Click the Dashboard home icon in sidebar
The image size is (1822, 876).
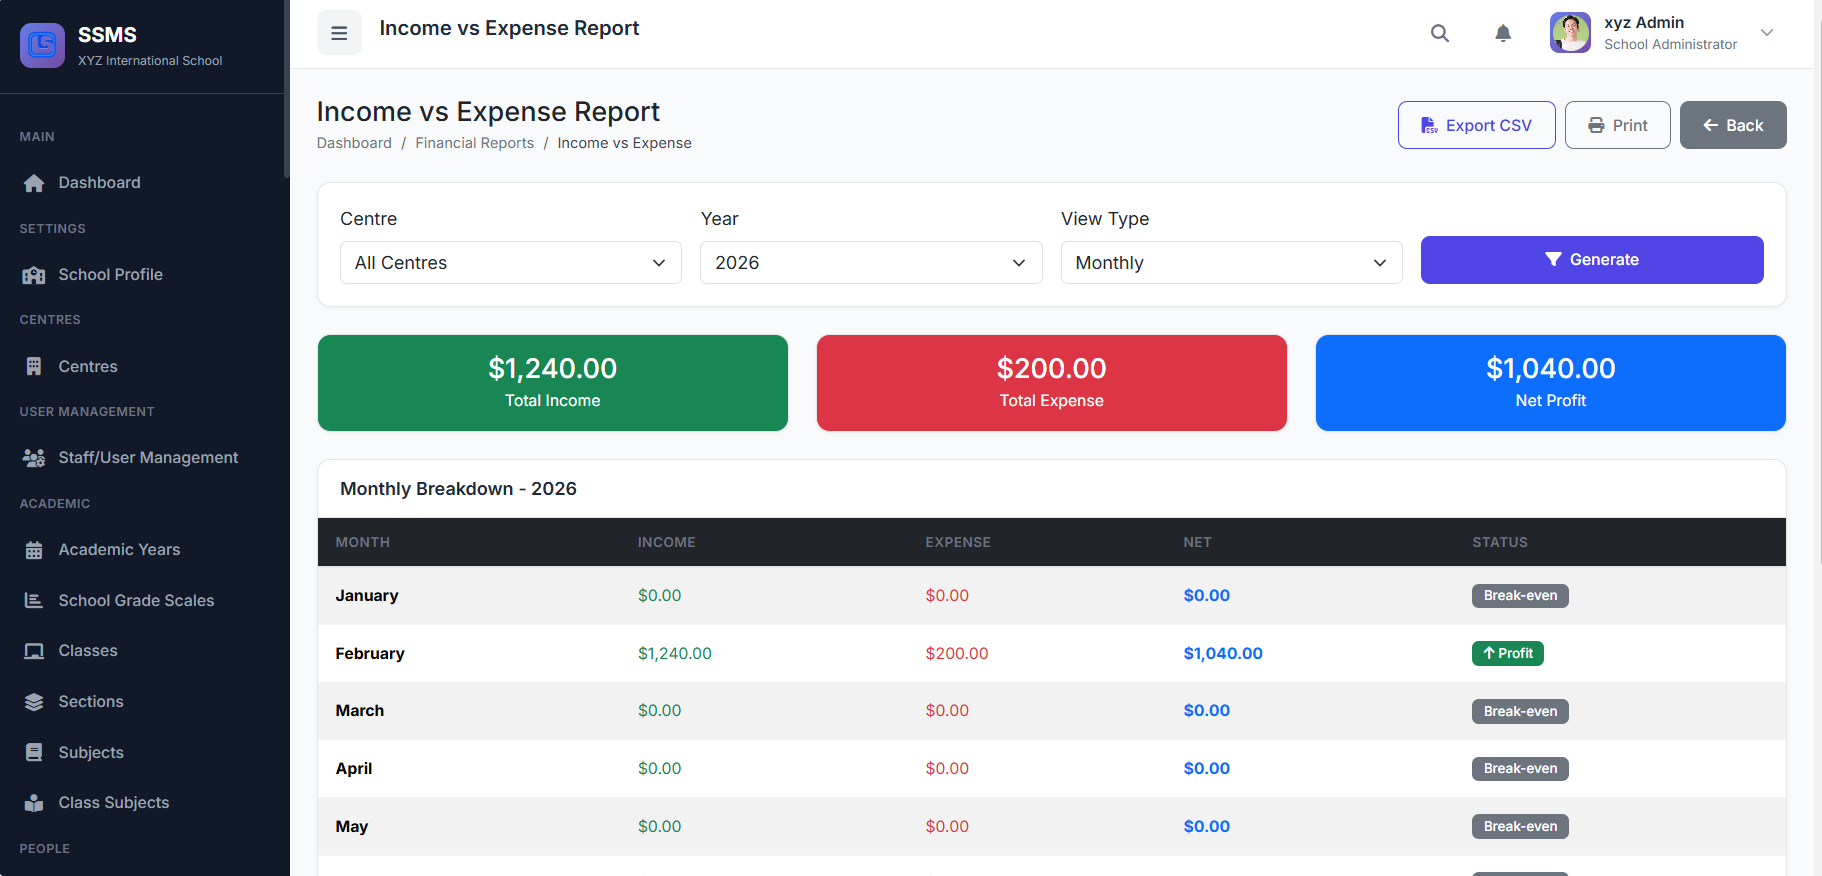point(34,183)
